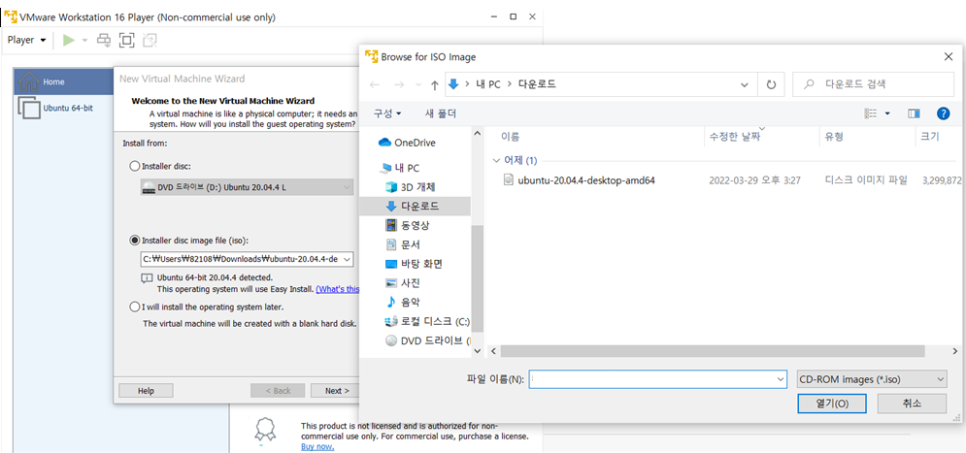Screen dimensions: 966x453
Task: Collapse the 어제 (1) group
Action: 497,161
